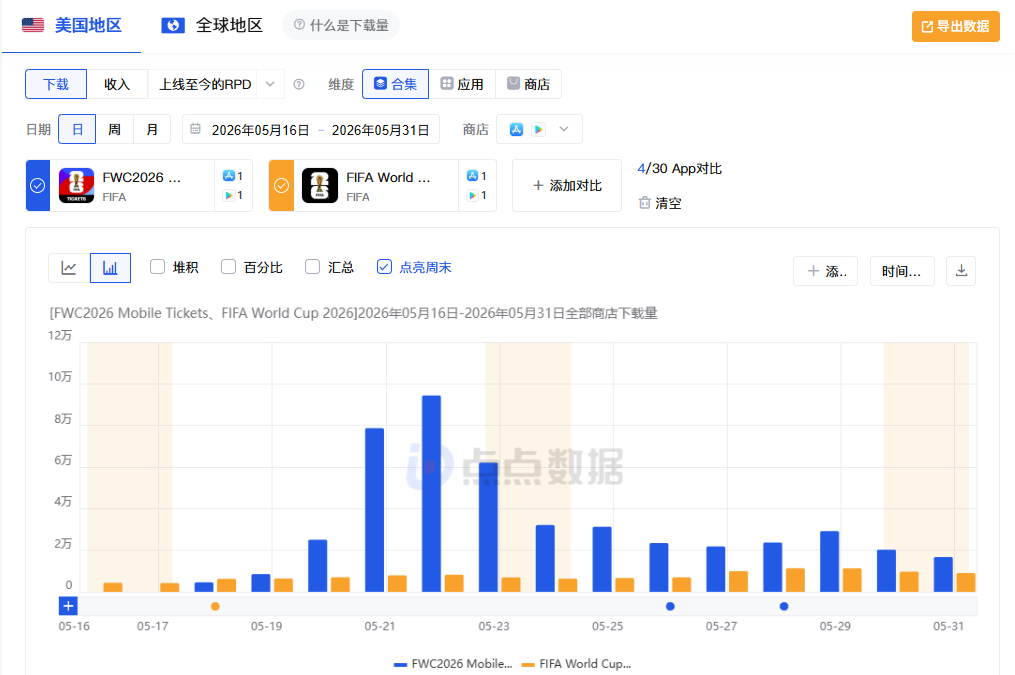Viewport: 1015px width, 675px height.
Task: Click the global region globe icon
Action: click(x=173, y=25)
